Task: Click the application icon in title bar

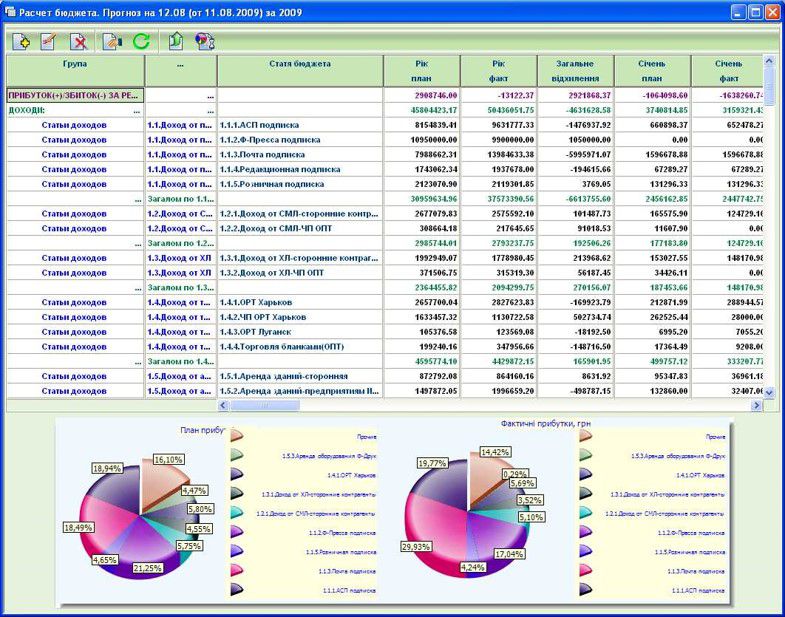Action: tap(10, 12)
